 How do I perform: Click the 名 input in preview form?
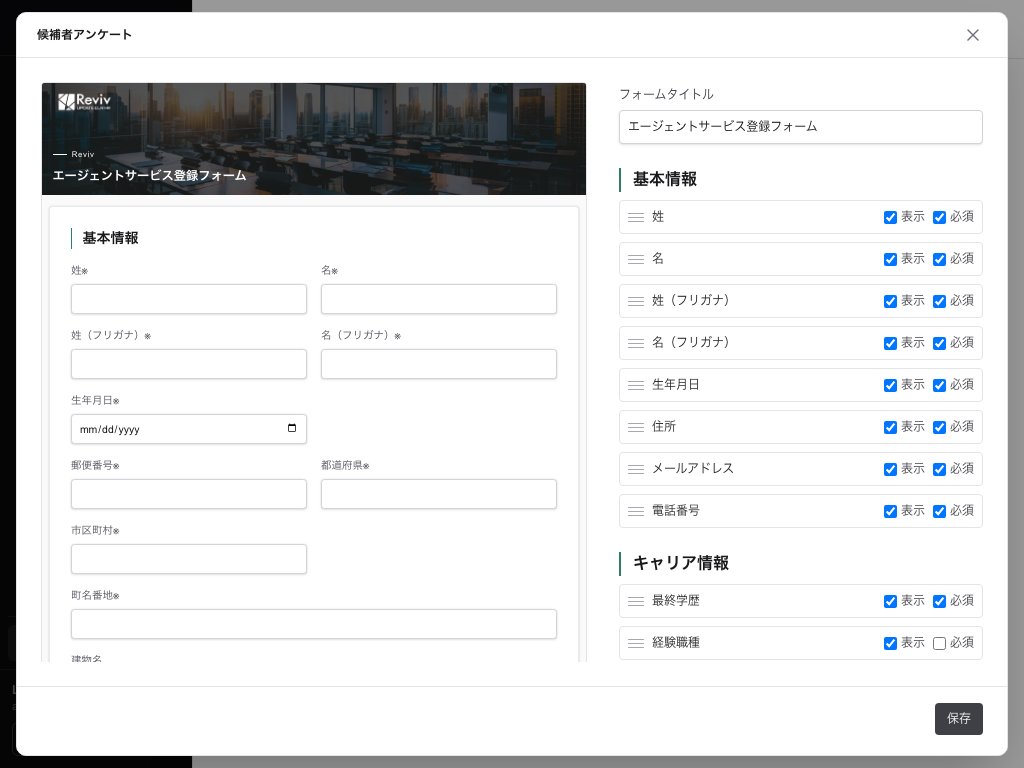[x=439, y=299]
